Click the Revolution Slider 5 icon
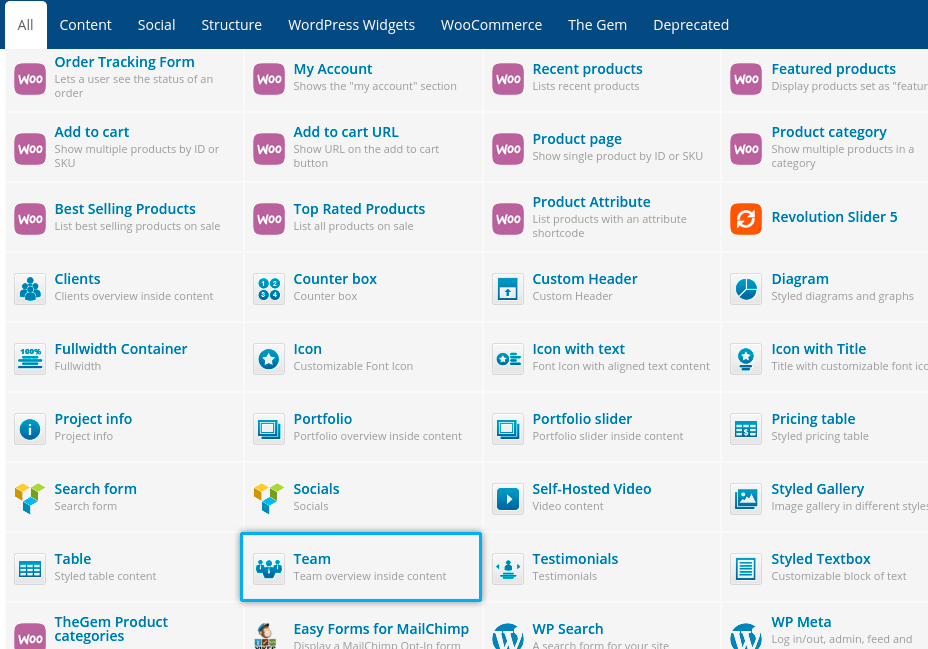The height and width of the screenshot is (649, 928). [746, 218]
